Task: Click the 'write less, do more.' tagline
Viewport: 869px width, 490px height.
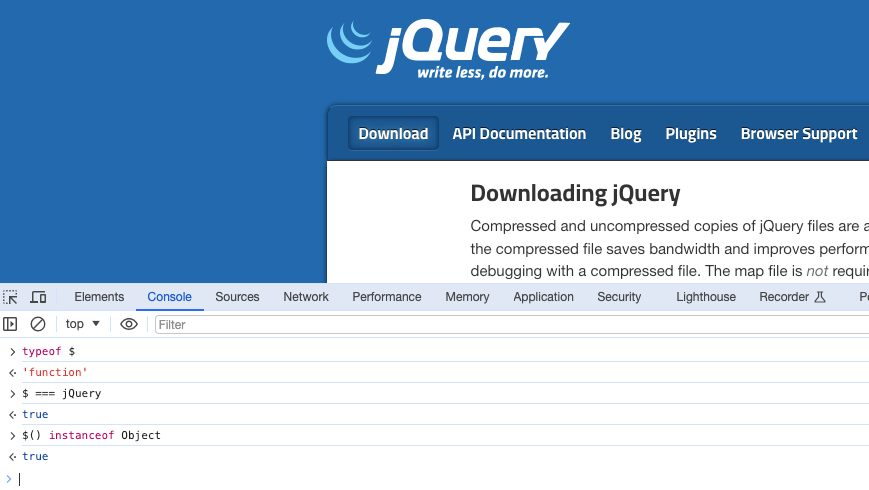Action: click(x=483, y=73)
